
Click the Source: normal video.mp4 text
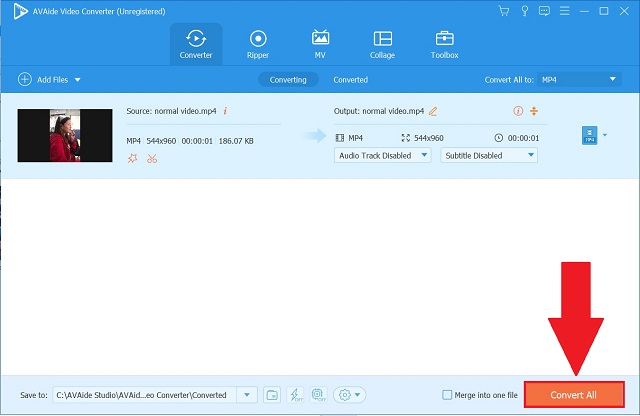171,111
